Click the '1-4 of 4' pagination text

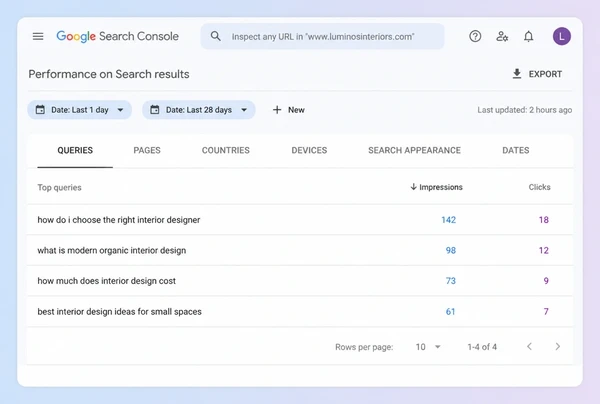click(x=482, y=347)
